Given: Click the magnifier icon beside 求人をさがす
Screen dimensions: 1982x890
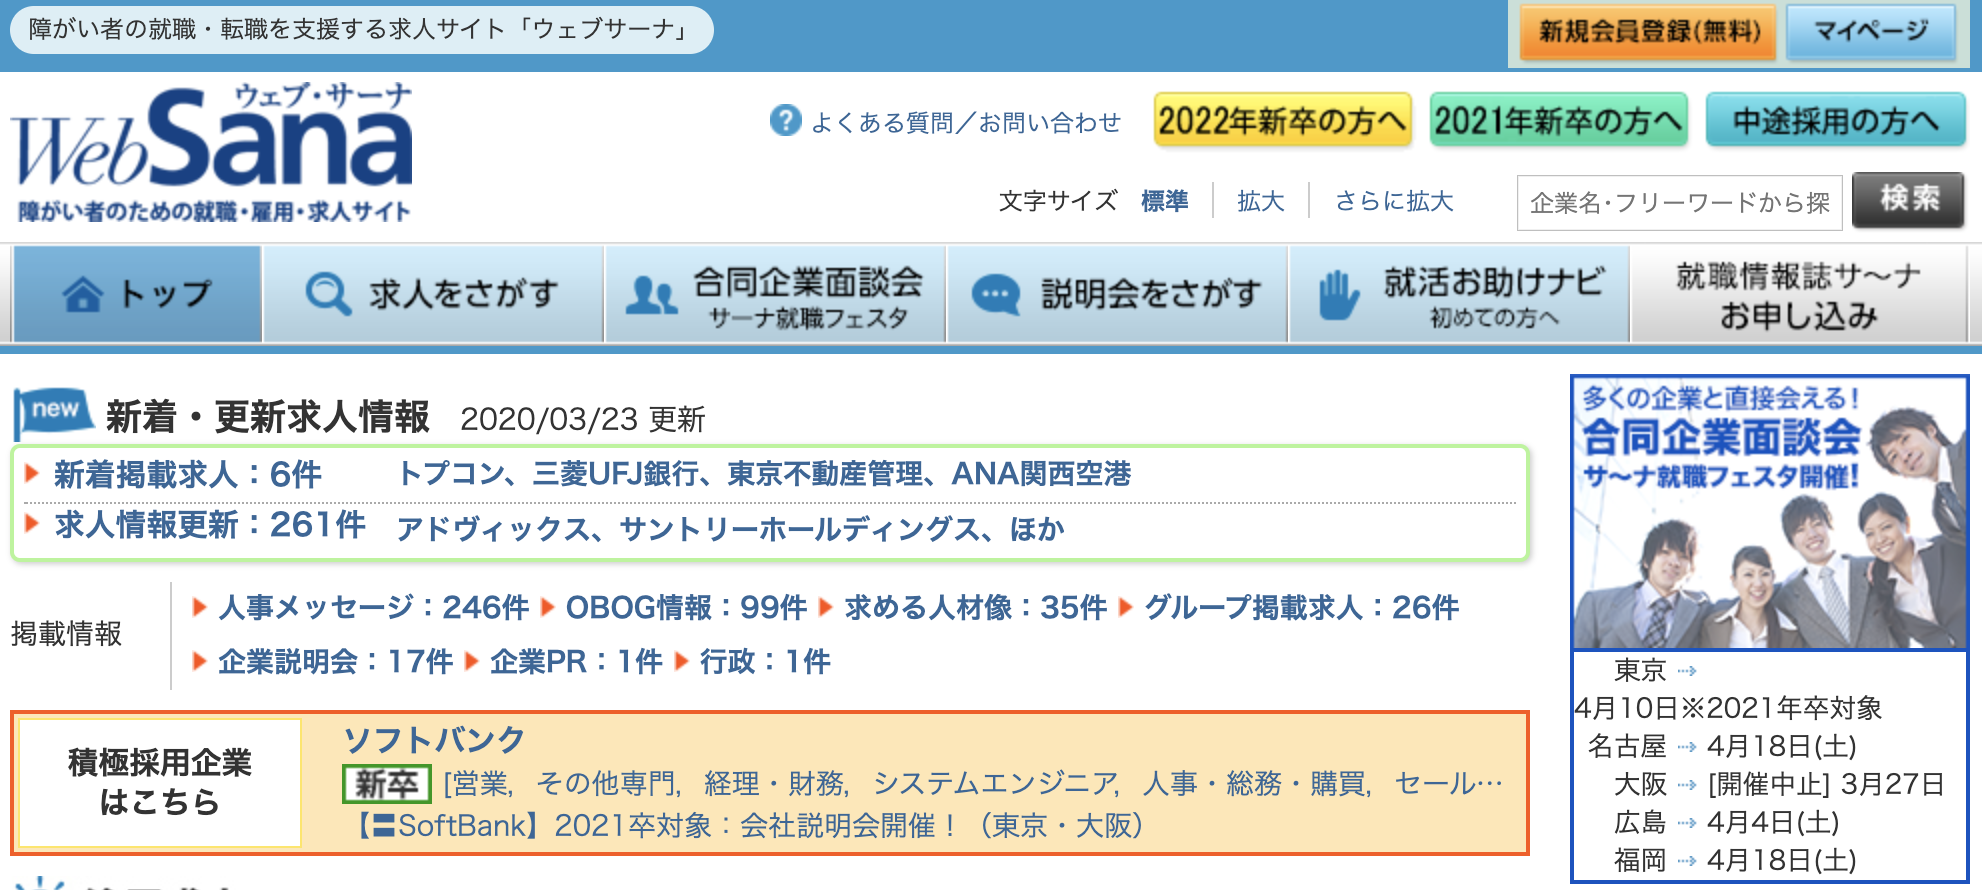Looking at the screenshot, I should 328,294.
